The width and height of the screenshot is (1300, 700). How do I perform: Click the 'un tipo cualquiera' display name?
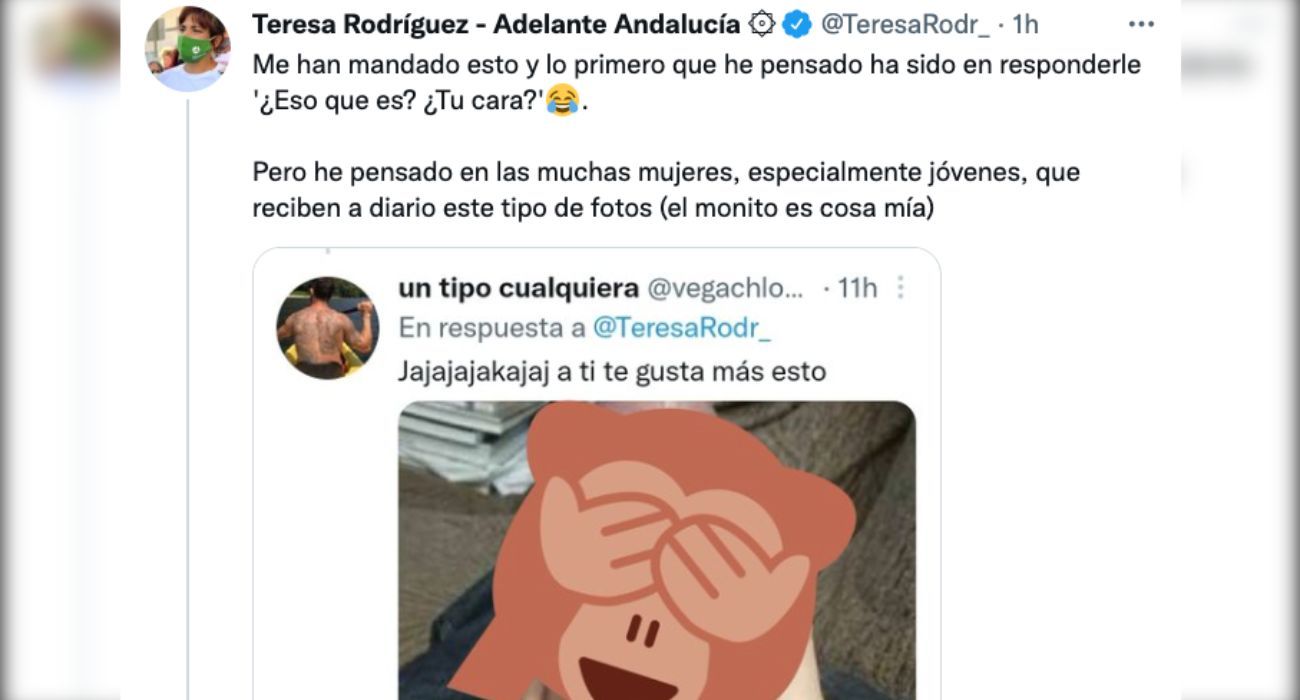coord(518,289)
